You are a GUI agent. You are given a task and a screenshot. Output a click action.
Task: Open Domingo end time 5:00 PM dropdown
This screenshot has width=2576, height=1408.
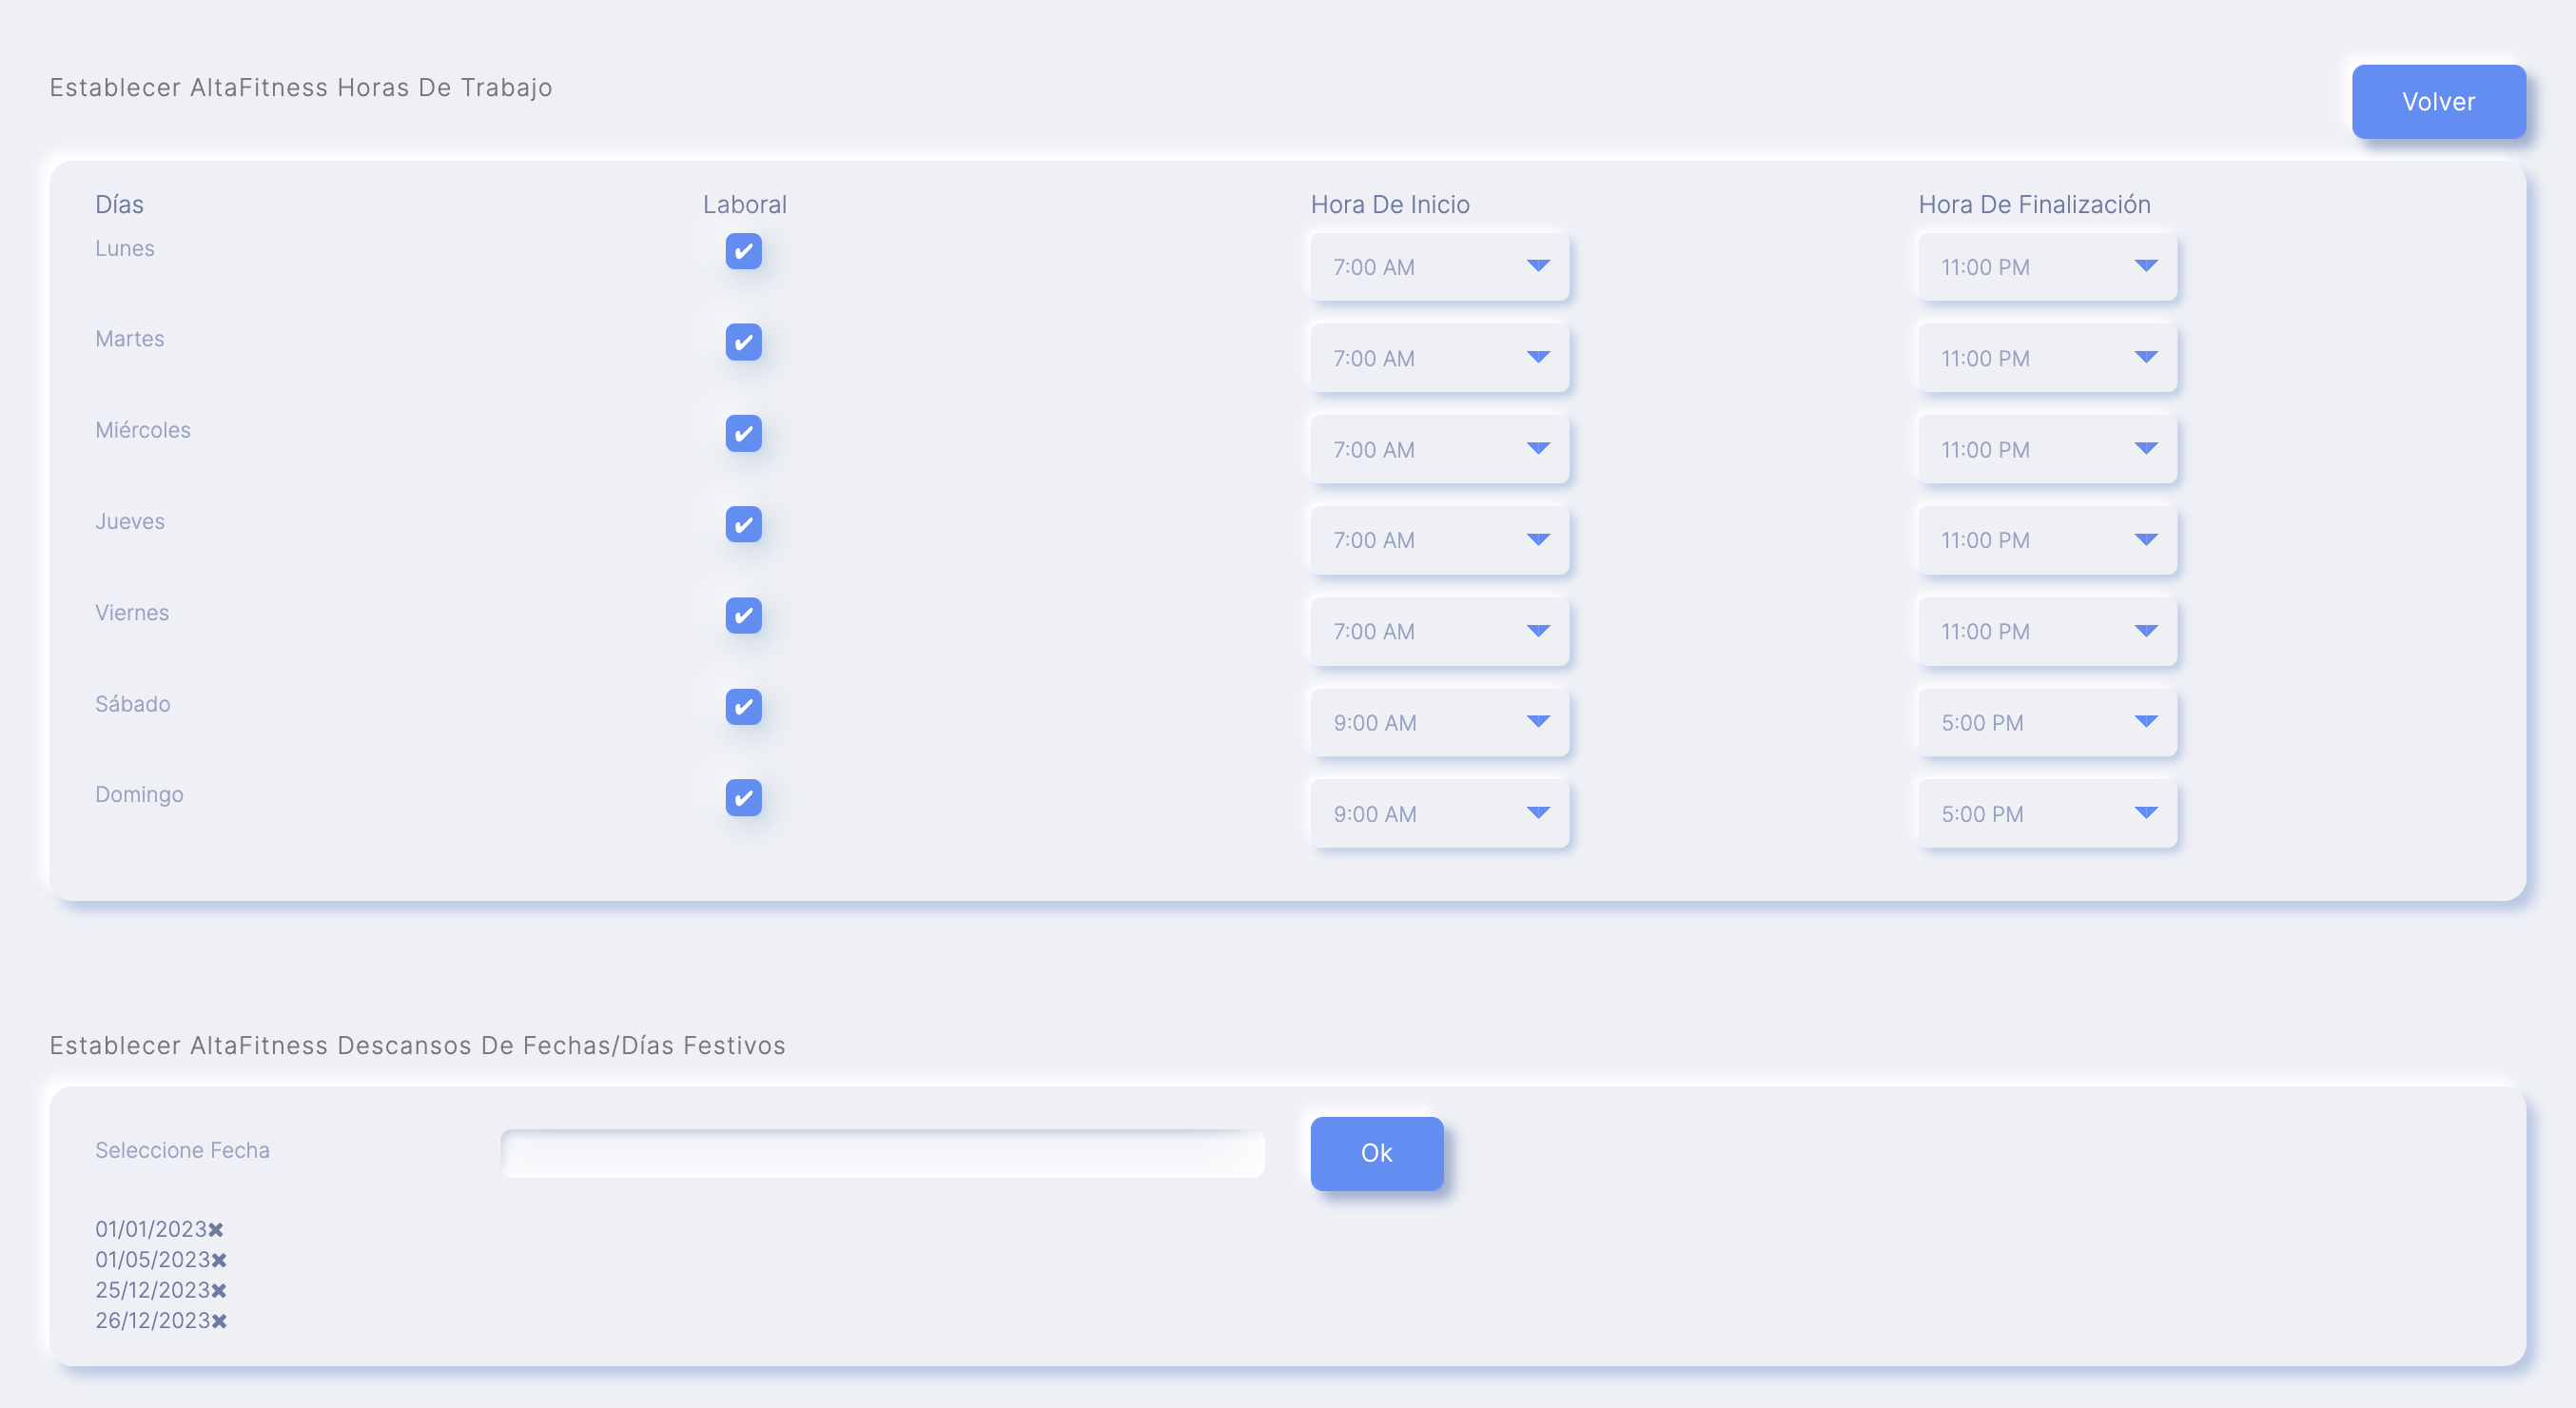pos(2047,814)
